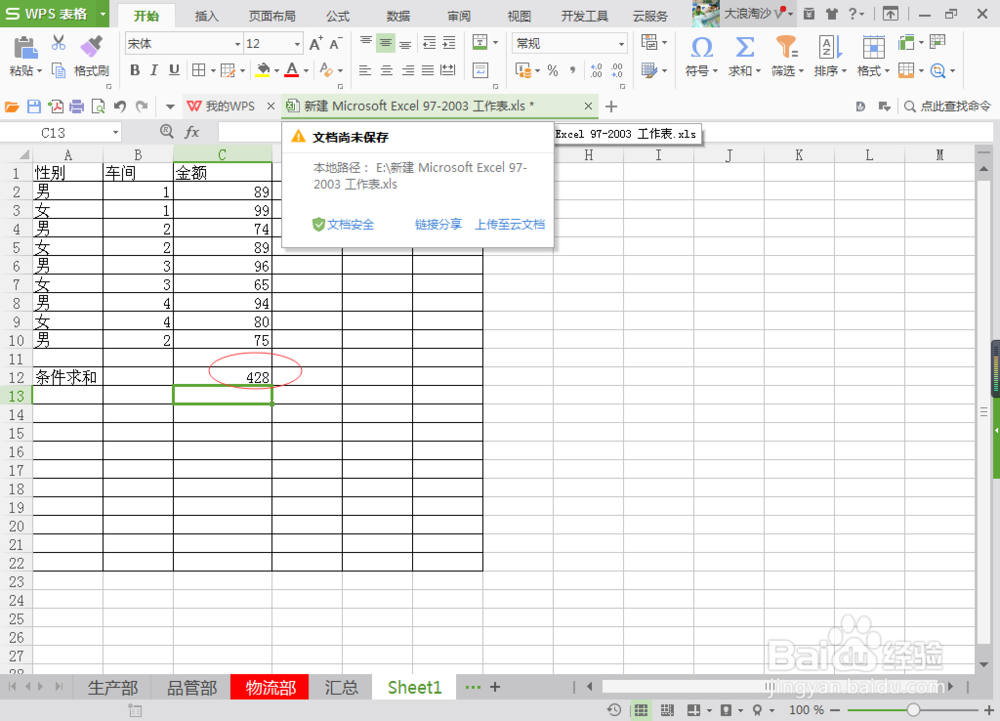Switch to the 数据 ribbon tab
Viewport: 1000px width, 721px height.
pos(397,15)
